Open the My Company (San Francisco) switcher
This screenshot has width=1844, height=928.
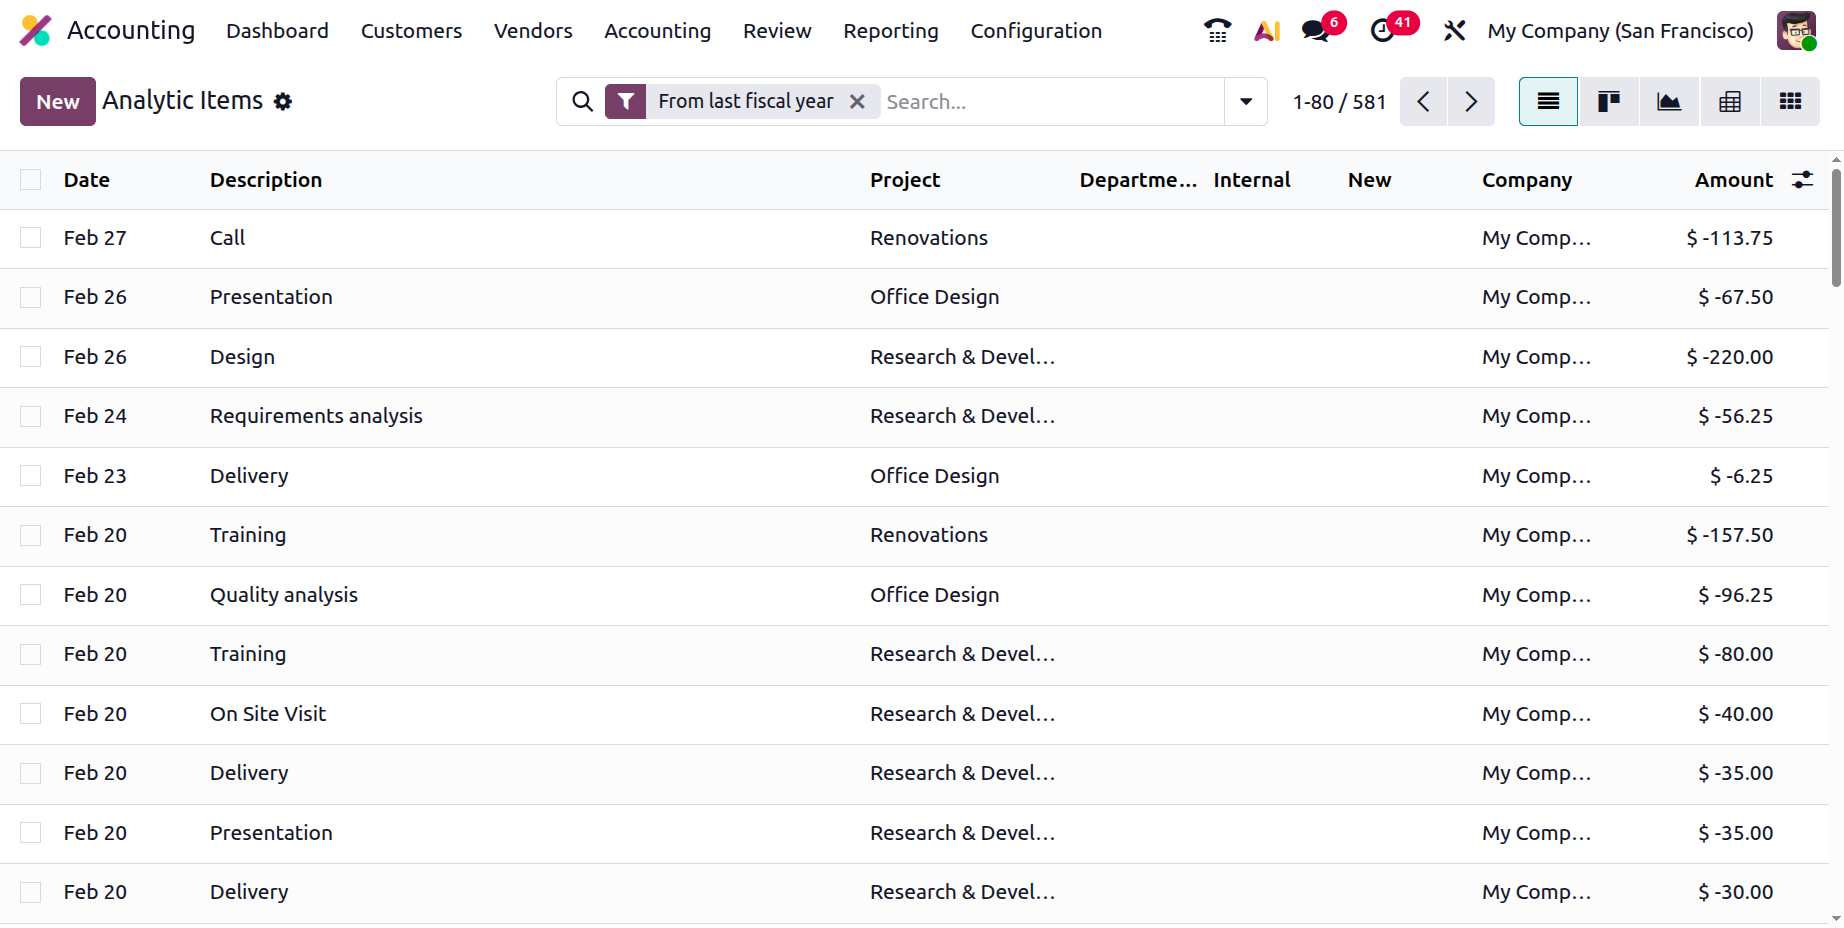coord(1620,31)
